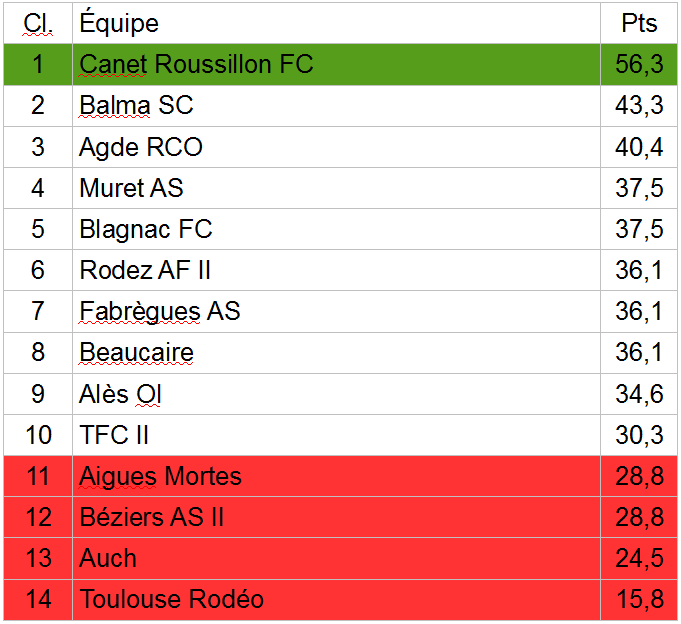Select the Toulouse Rodéo team cell
The image size is (681, 624).
171,599
